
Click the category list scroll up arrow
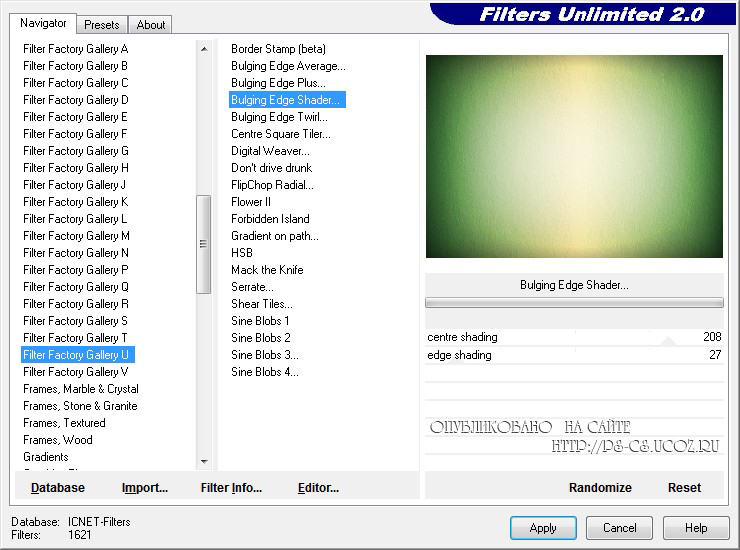[204, 49]
